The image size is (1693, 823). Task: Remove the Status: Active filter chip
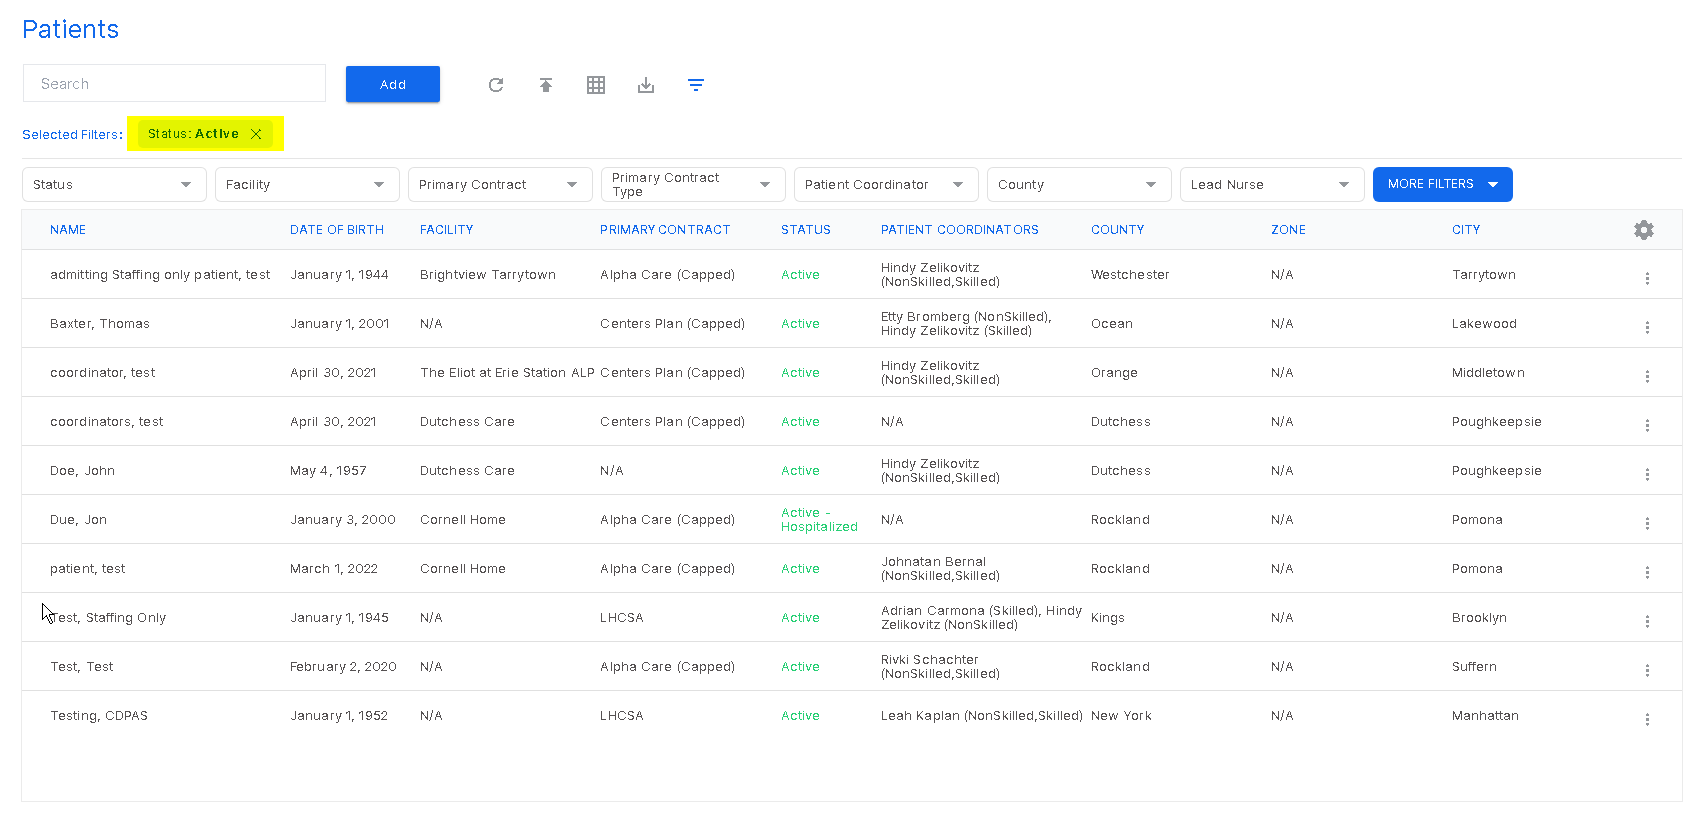[x=256, y=134]
